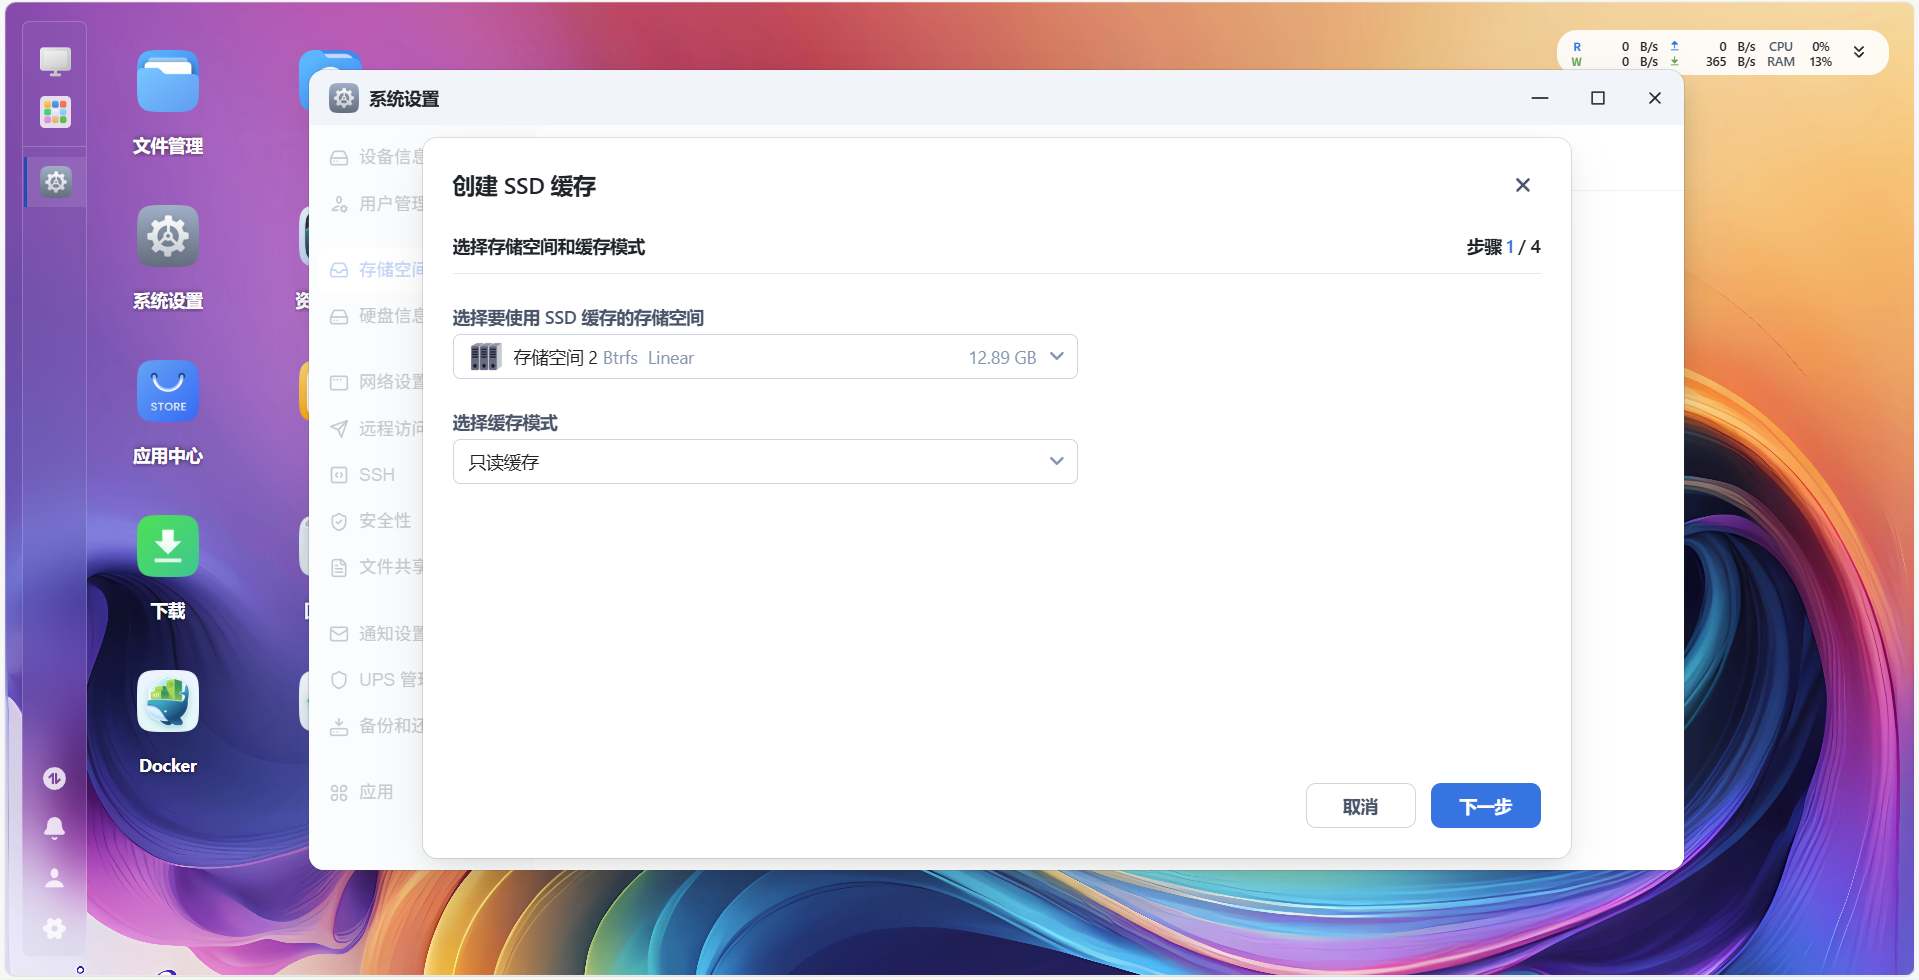Screen dimensions: 1919x980
Task: Go to 设备信息 in settings sidebar
Action: point(377,157)
